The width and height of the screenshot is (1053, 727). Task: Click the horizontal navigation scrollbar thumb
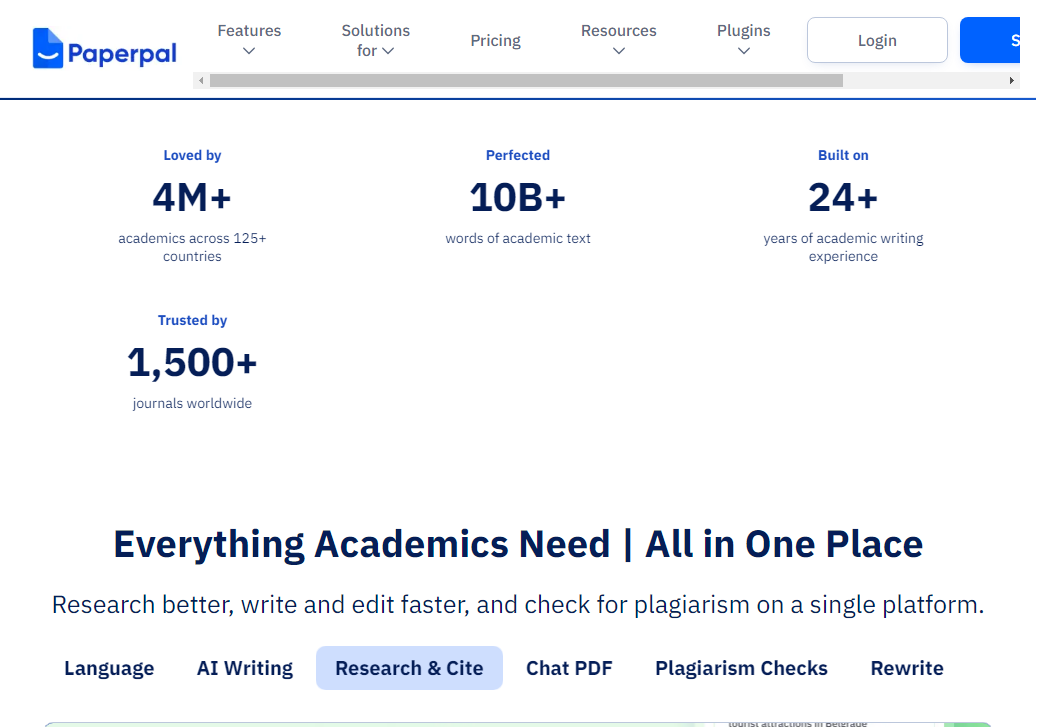pos(526,81)
